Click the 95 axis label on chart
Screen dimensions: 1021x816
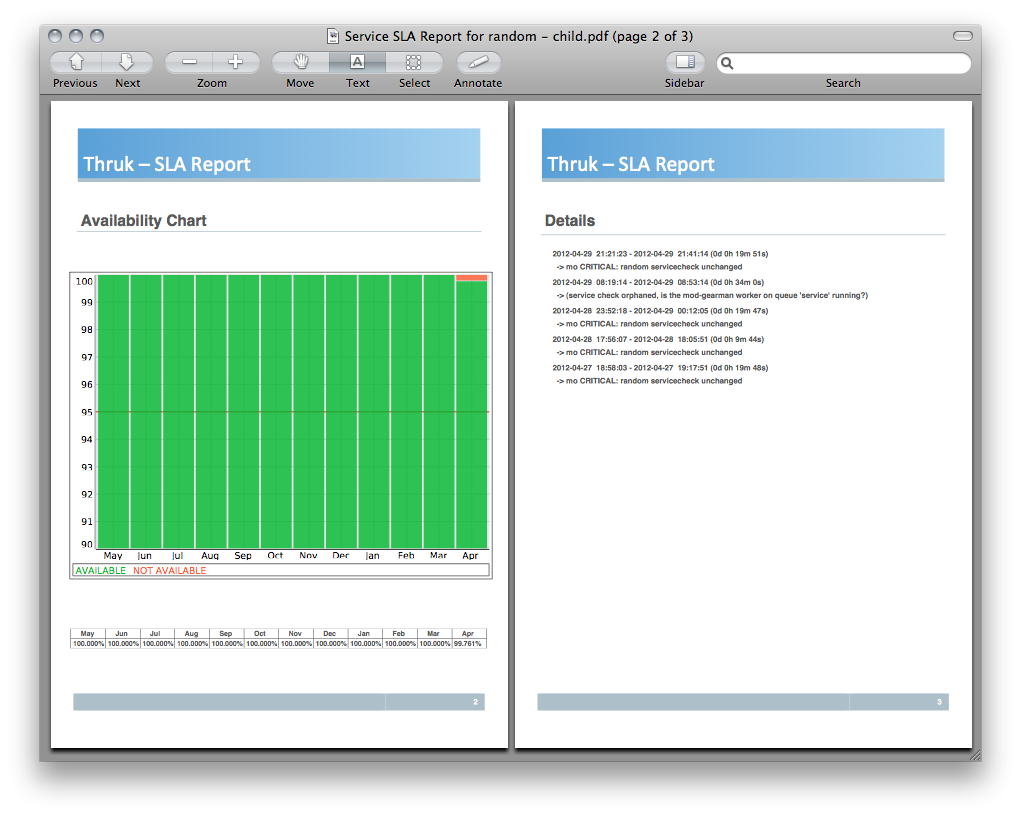point(87,412)
